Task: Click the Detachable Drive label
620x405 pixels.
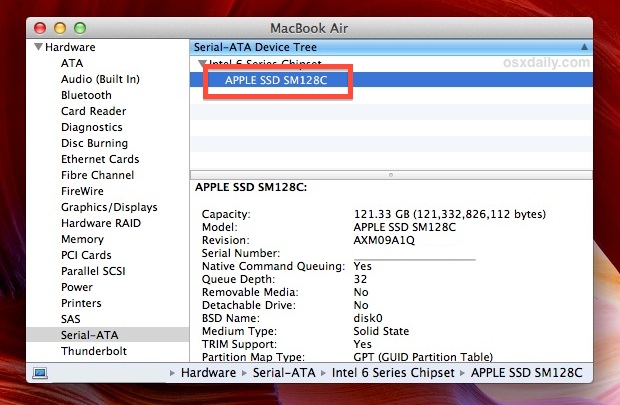Action: [x=248, y=305]
